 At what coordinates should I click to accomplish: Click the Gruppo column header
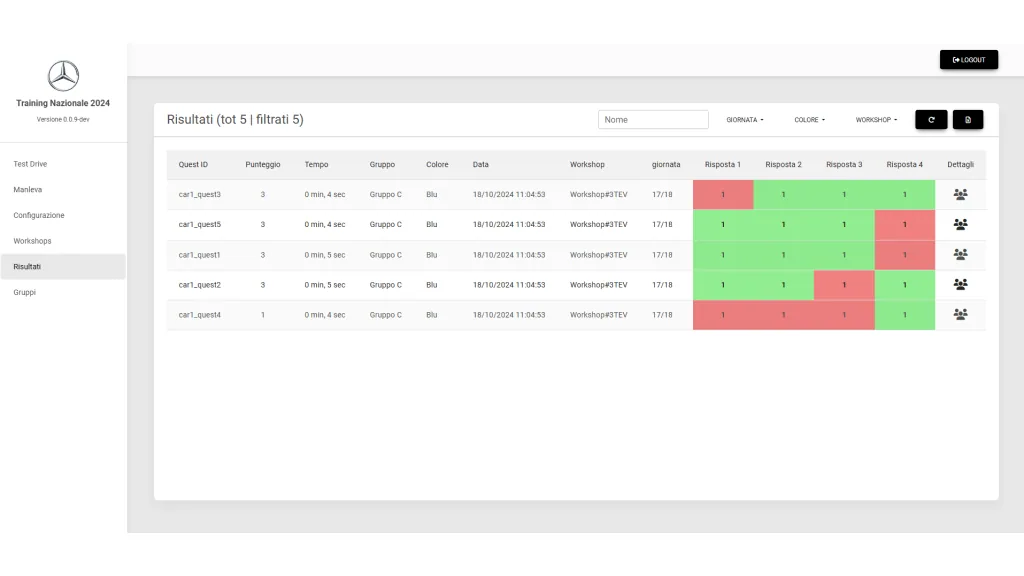tap(382, 165)
